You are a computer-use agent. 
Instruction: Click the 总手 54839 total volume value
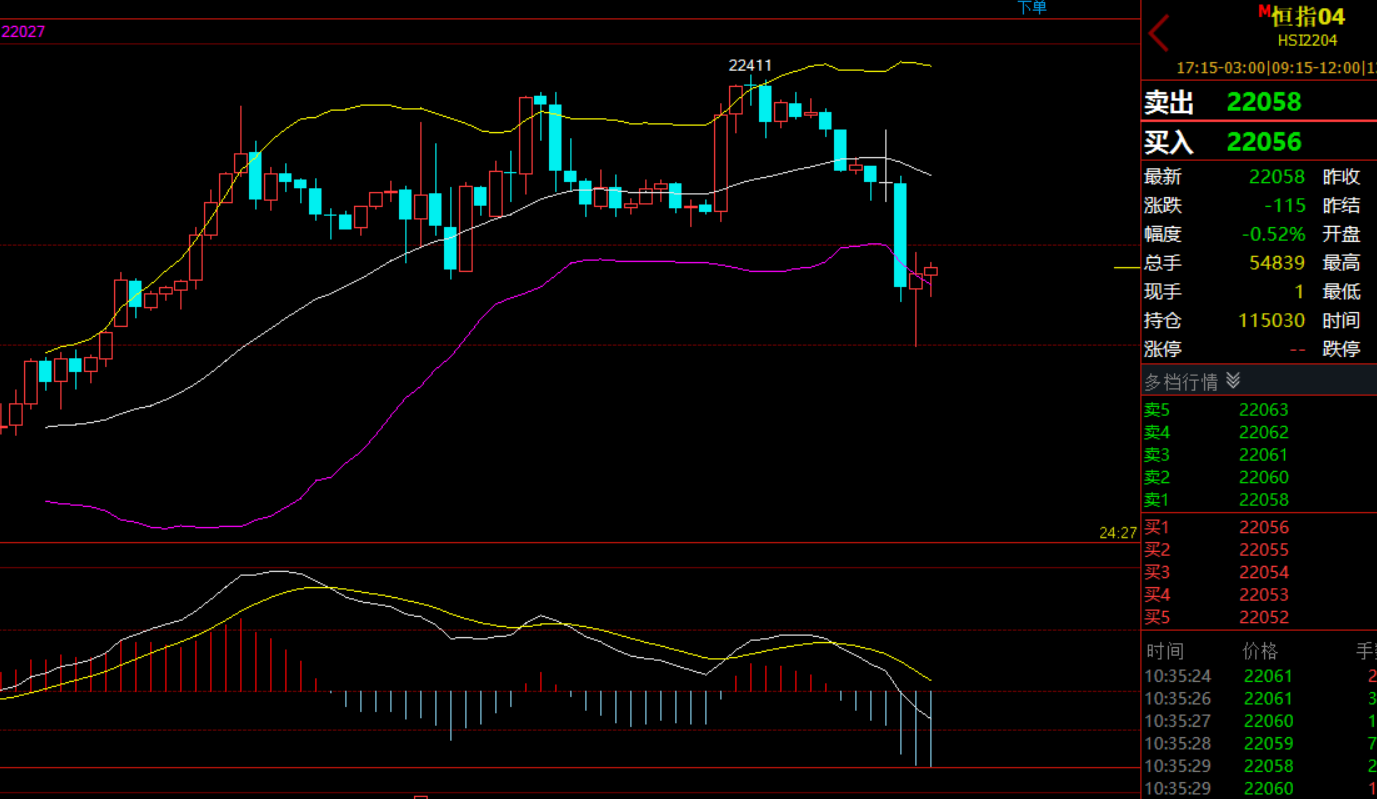pos(1277,263)
